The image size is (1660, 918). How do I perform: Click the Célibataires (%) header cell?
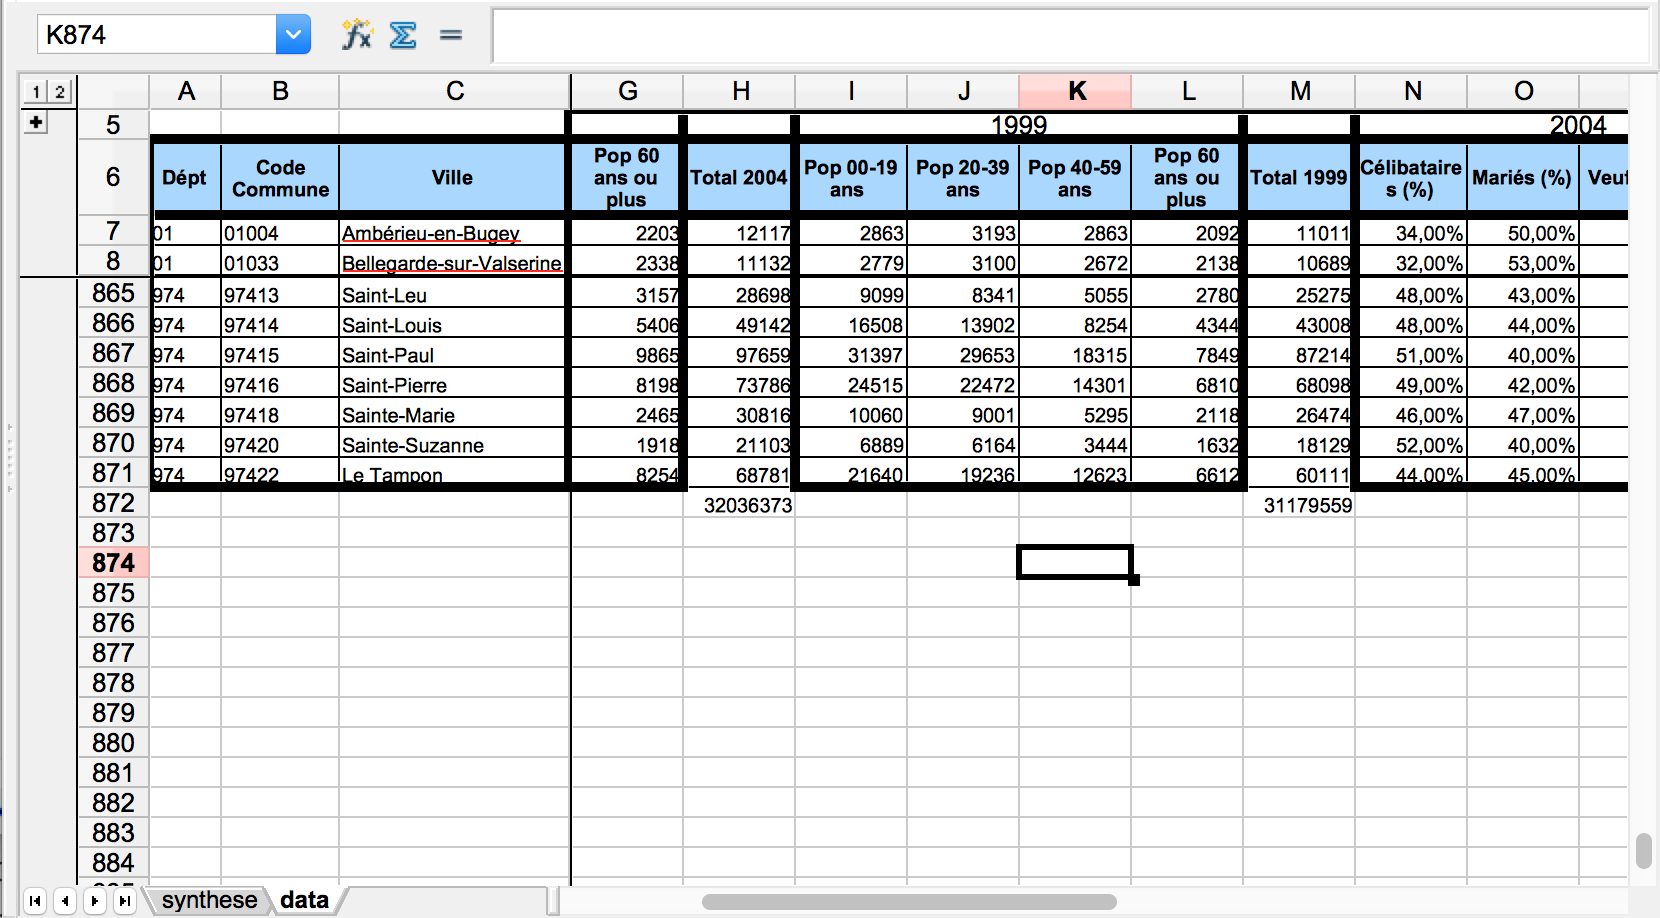(x=1411, y=178)
